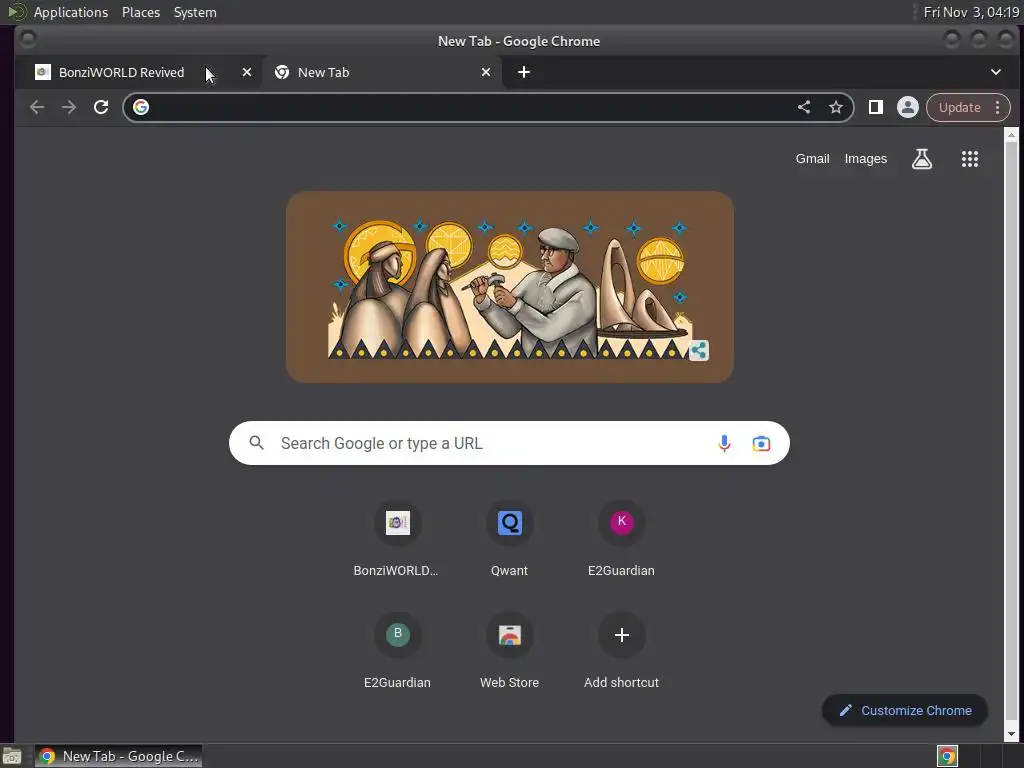Screen dimensions: 1024x768
Task: Open the Search Labs flask icon
Action: [921, 159]
